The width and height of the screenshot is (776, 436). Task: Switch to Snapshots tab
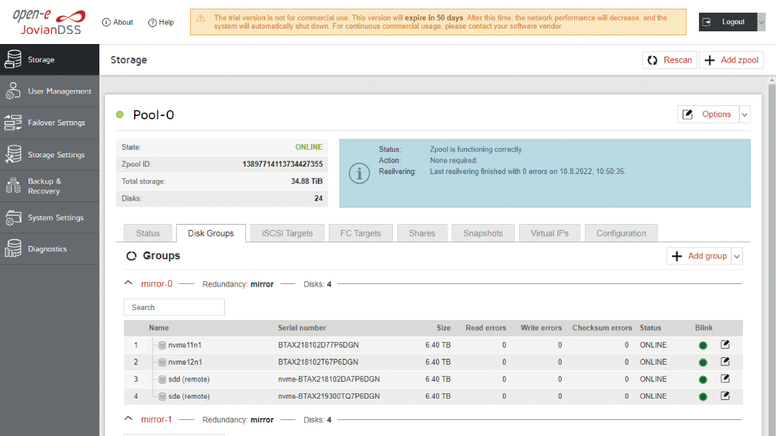[x=483, y=233]
